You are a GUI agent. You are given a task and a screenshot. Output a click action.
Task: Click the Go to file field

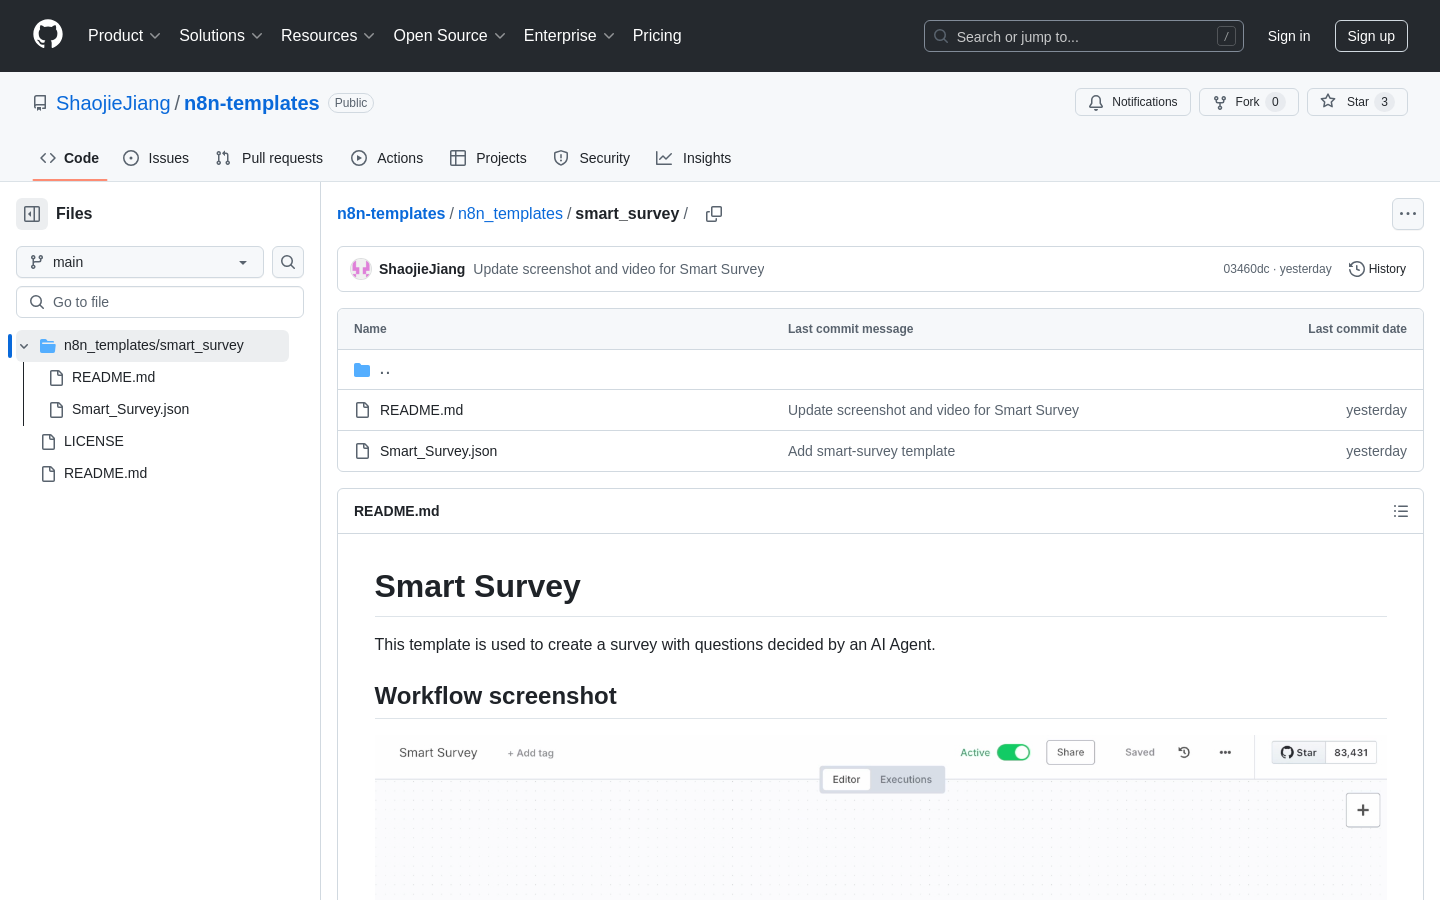click(x=160, y=302)
